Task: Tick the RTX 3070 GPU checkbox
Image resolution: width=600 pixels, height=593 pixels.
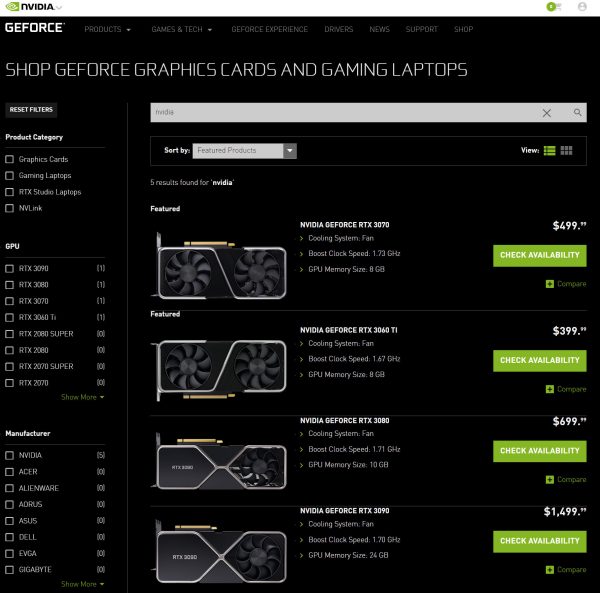Action: [x=10, y=301]
